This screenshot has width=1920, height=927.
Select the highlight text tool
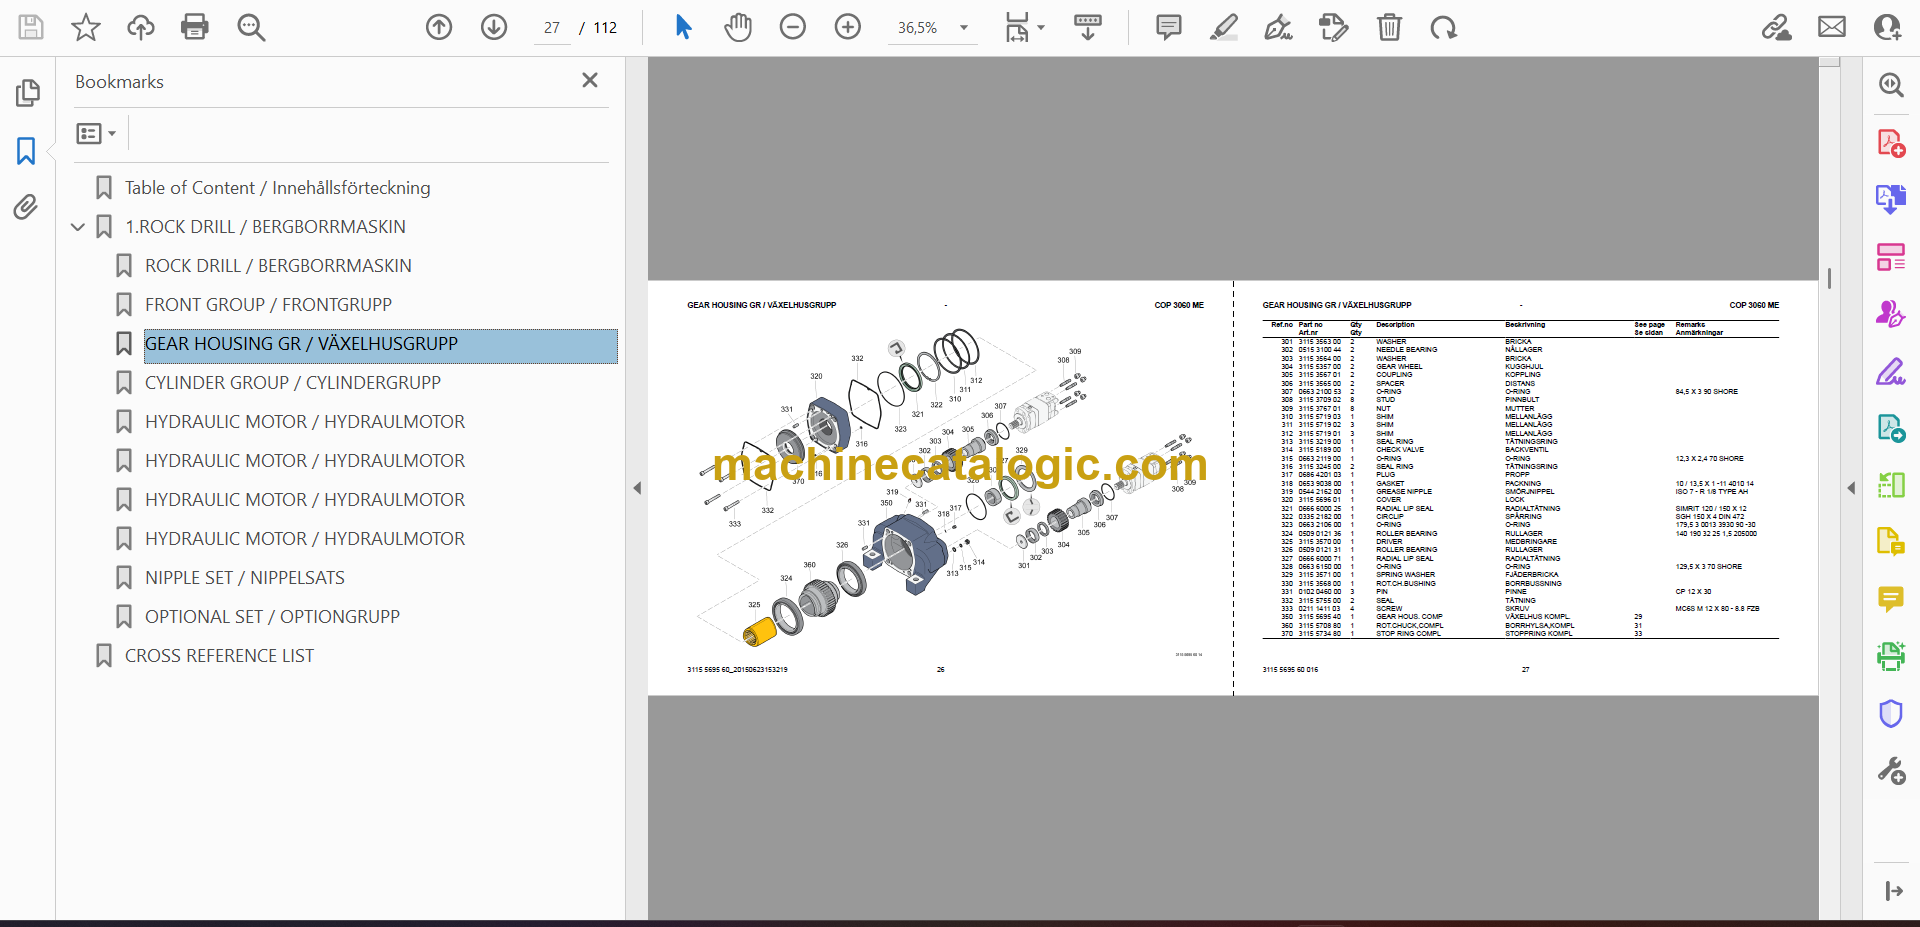pos(1223,27)
